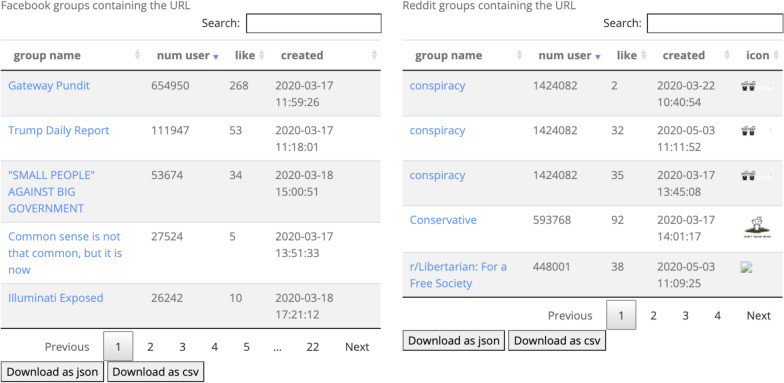The width and height of the screenshot is (784, 383).
Task: Select the 448001 num user cell
Action: click(x=552, y=266)
